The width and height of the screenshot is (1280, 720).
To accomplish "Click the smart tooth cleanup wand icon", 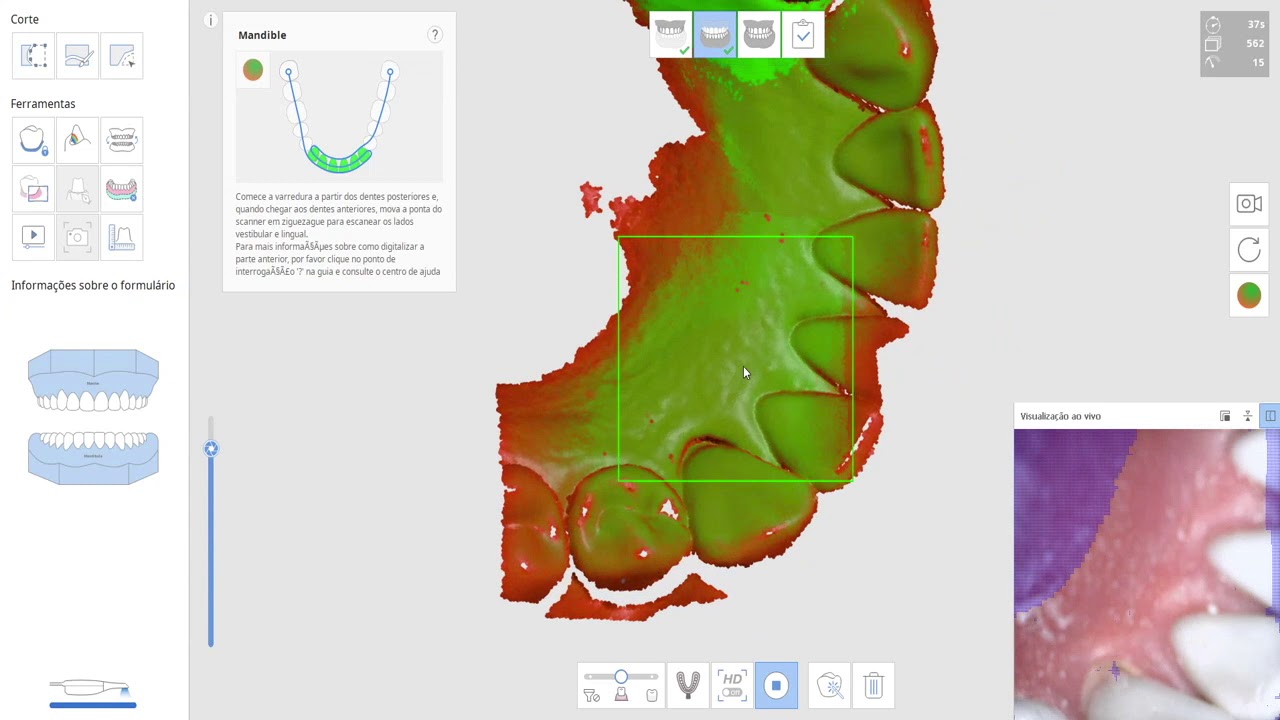I will [830, 685].
